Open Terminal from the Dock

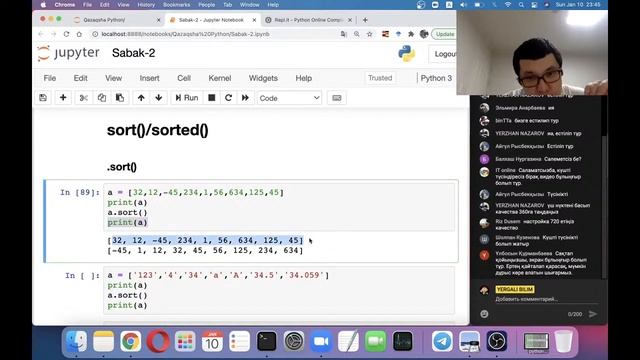pos(267,341)
